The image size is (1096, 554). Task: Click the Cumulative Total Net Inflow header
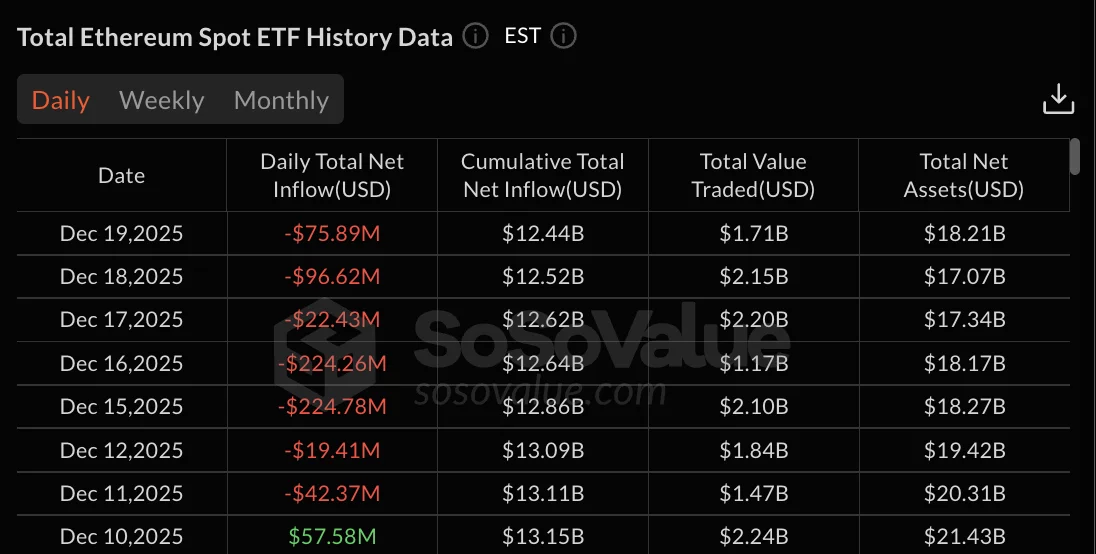tap(543, 175)
